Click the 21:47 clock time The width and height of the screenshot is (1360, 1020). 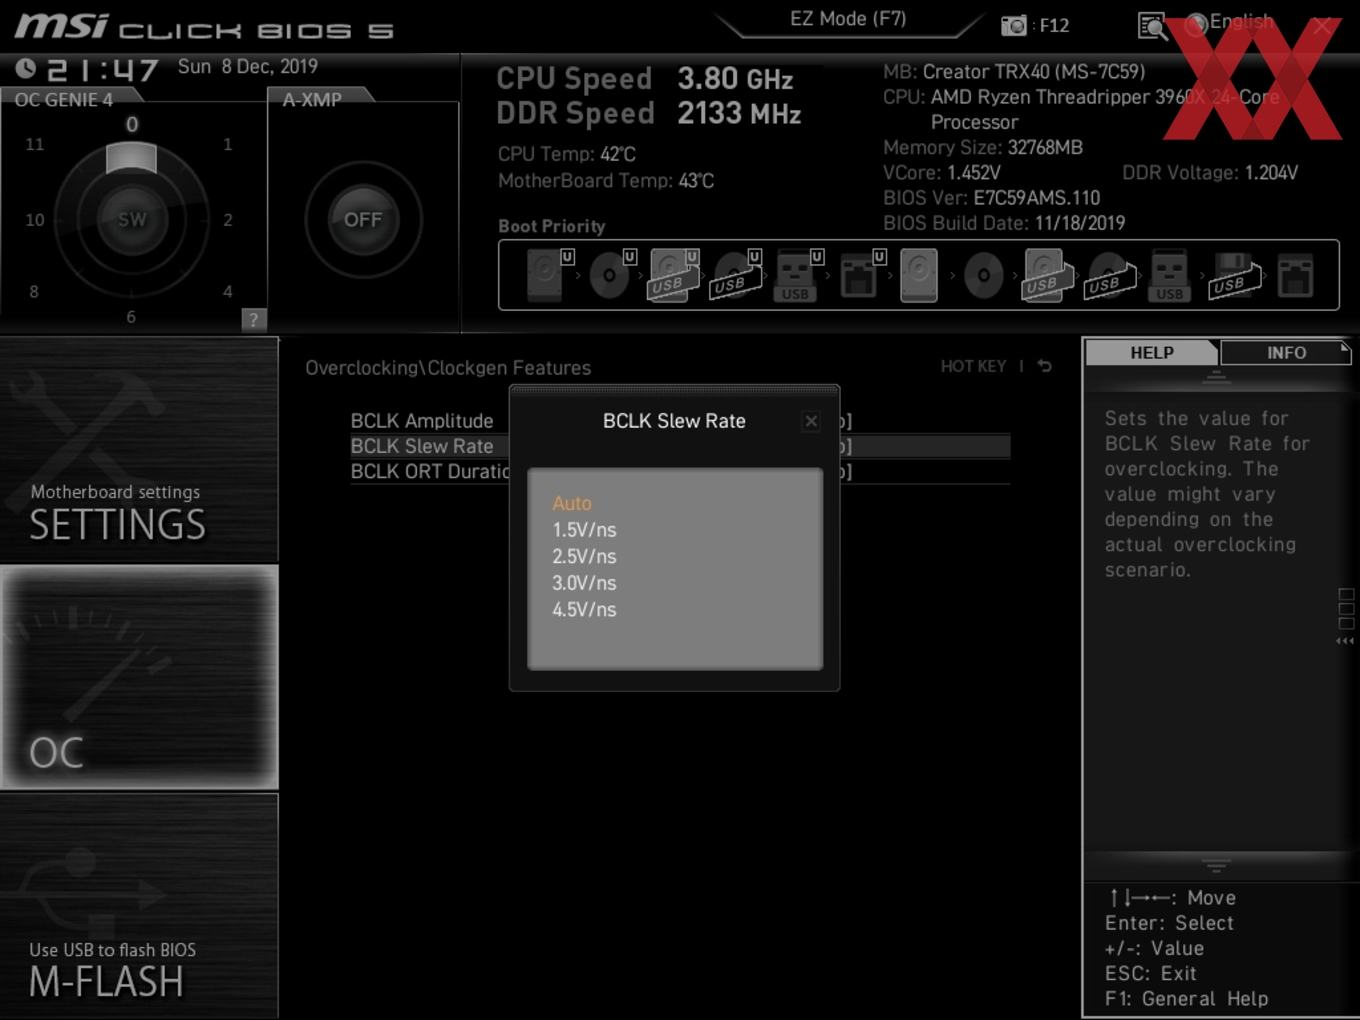pos(102,69)
